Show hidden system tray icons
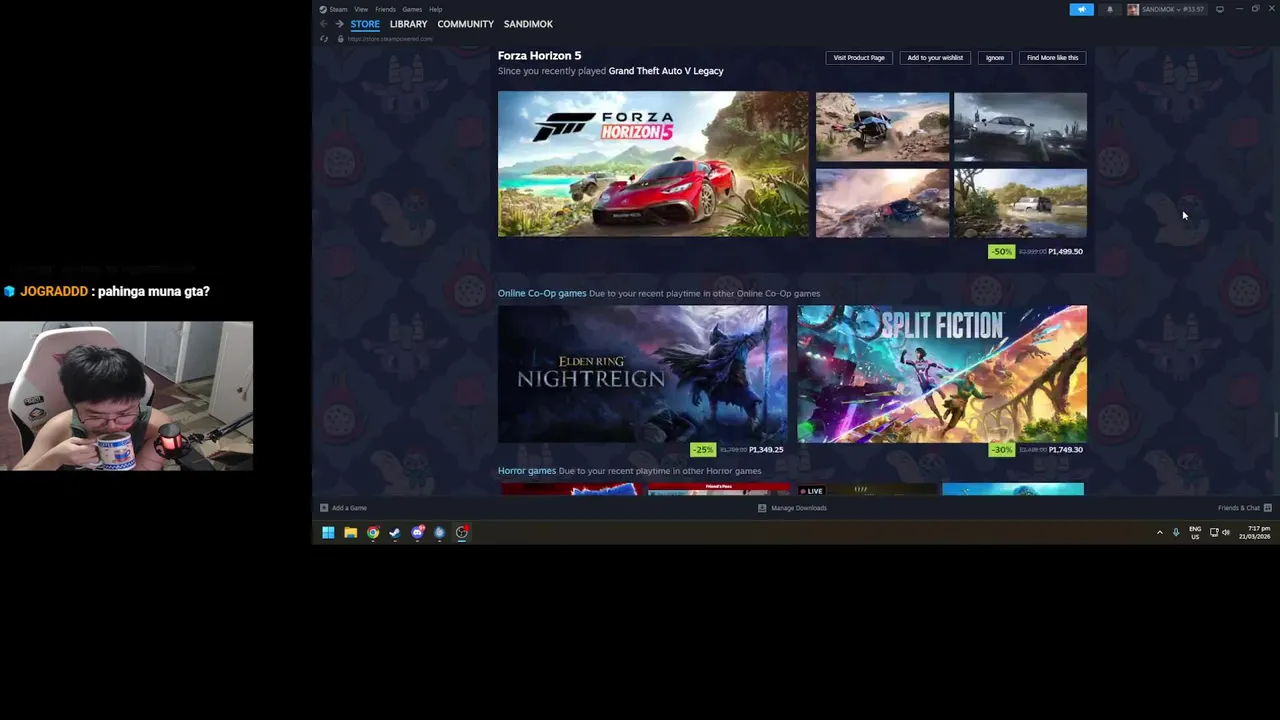Viewport: 1280px width, 720px height. click(1160, 533)
